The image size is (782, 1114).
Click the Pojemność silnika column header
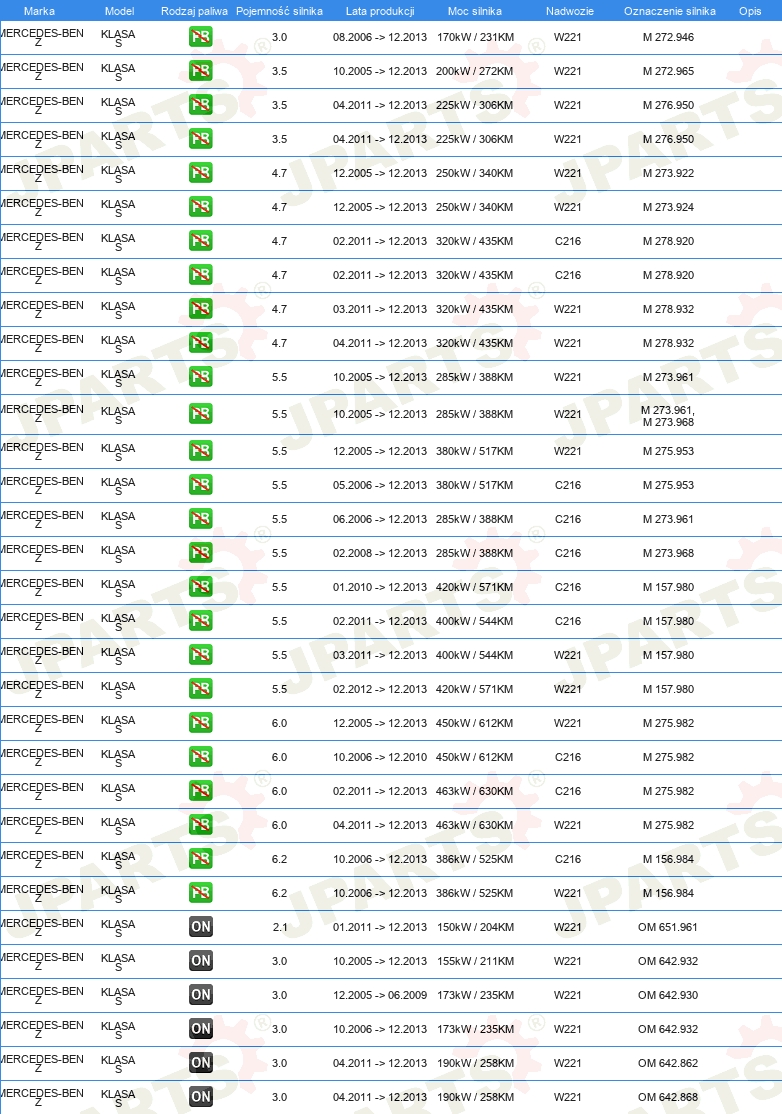279,11
